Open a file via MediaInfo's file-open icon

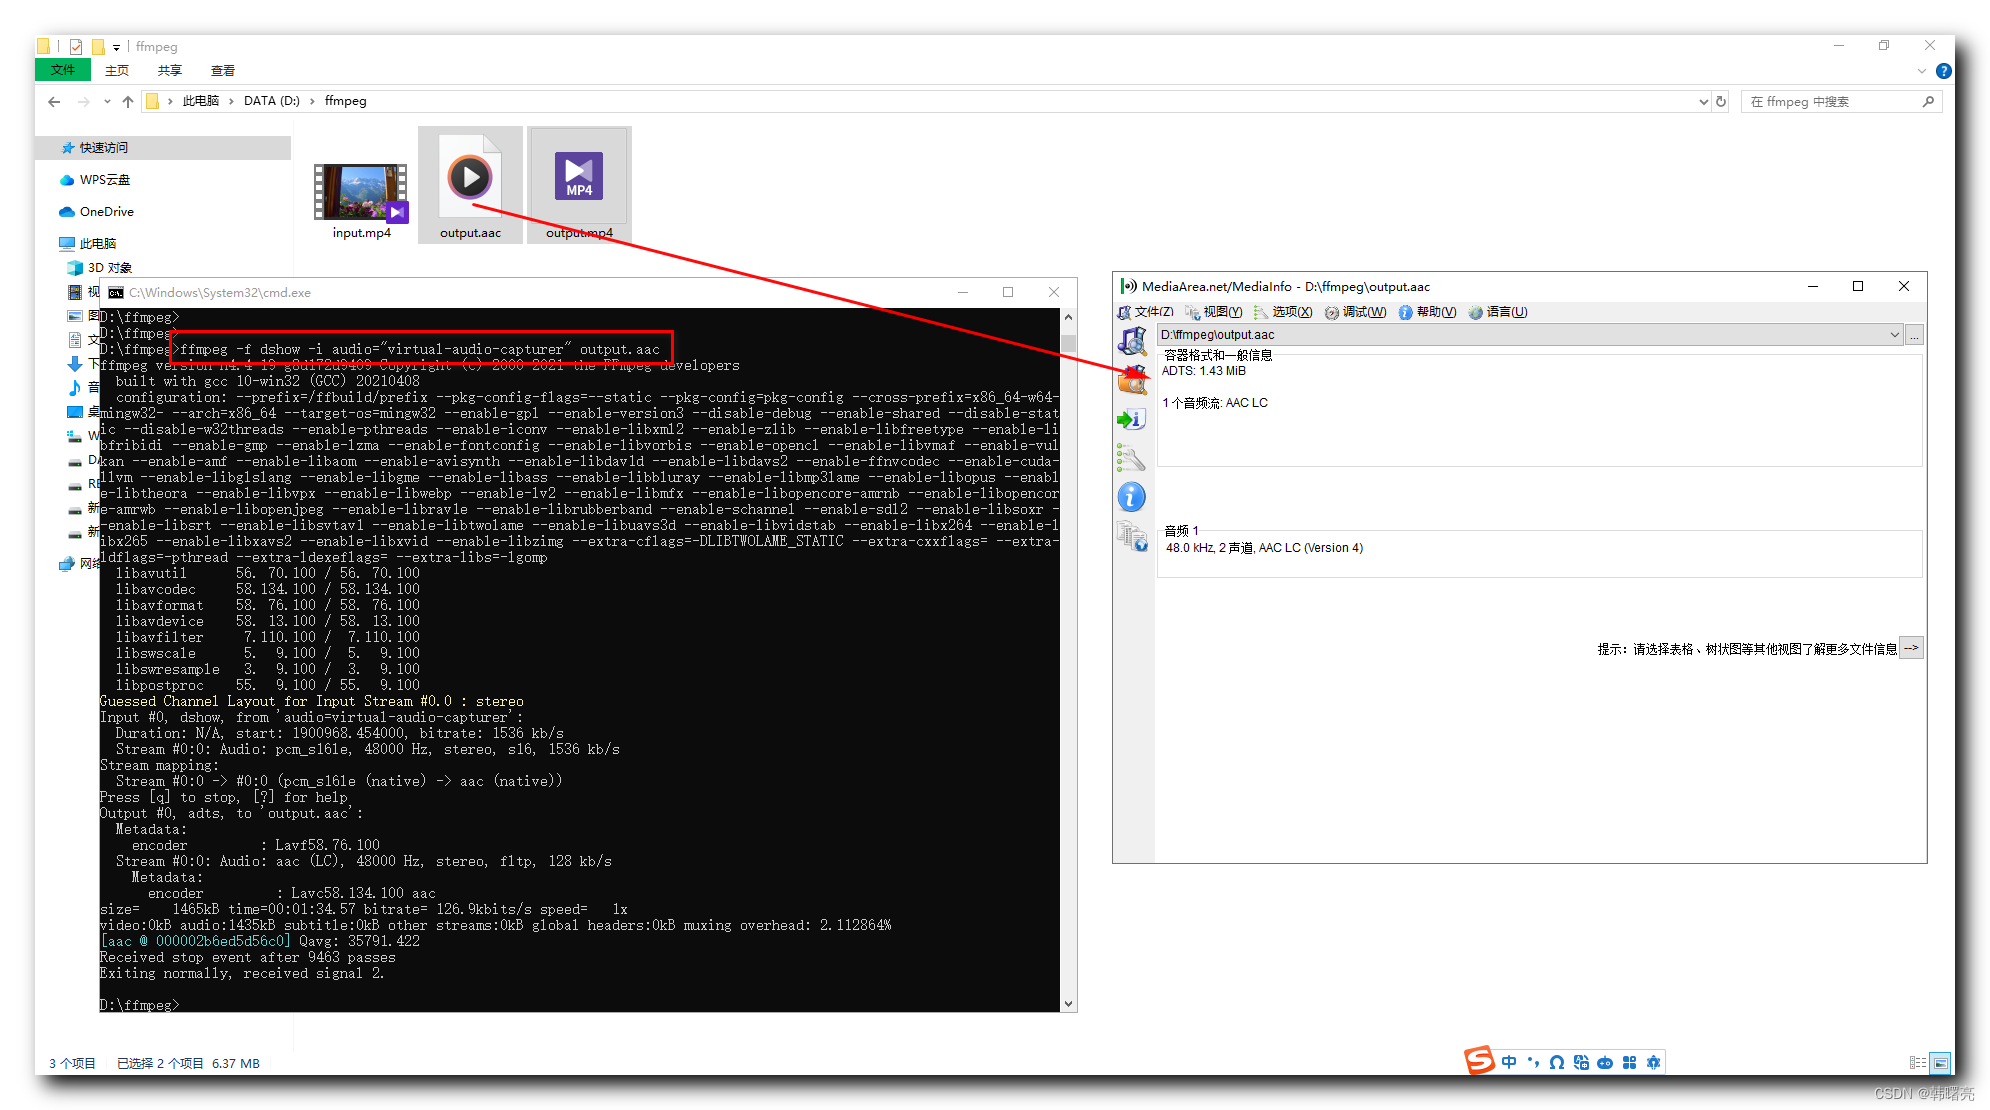(x=1133, y=341)
